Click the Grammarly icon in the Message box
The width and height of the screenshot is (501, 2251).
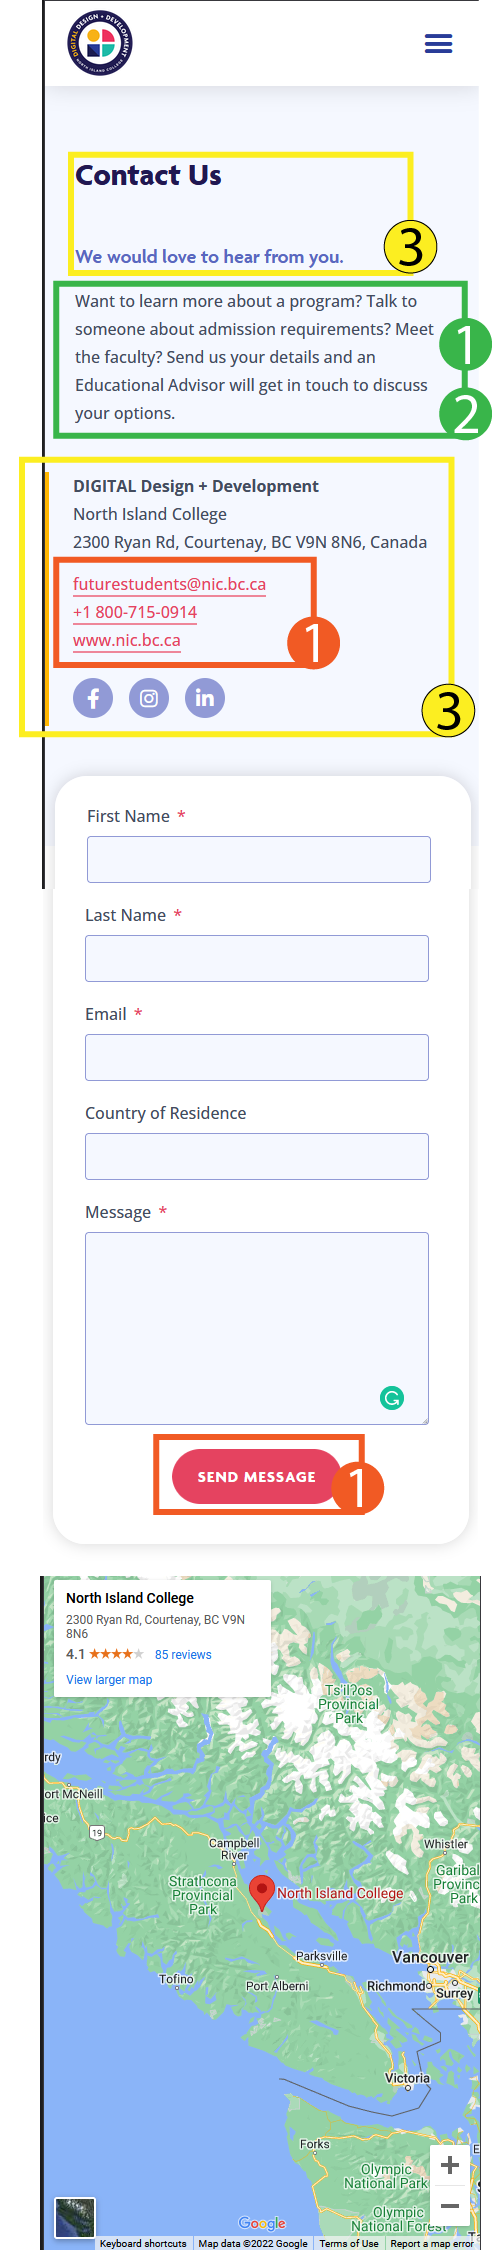coord(392,1398)
